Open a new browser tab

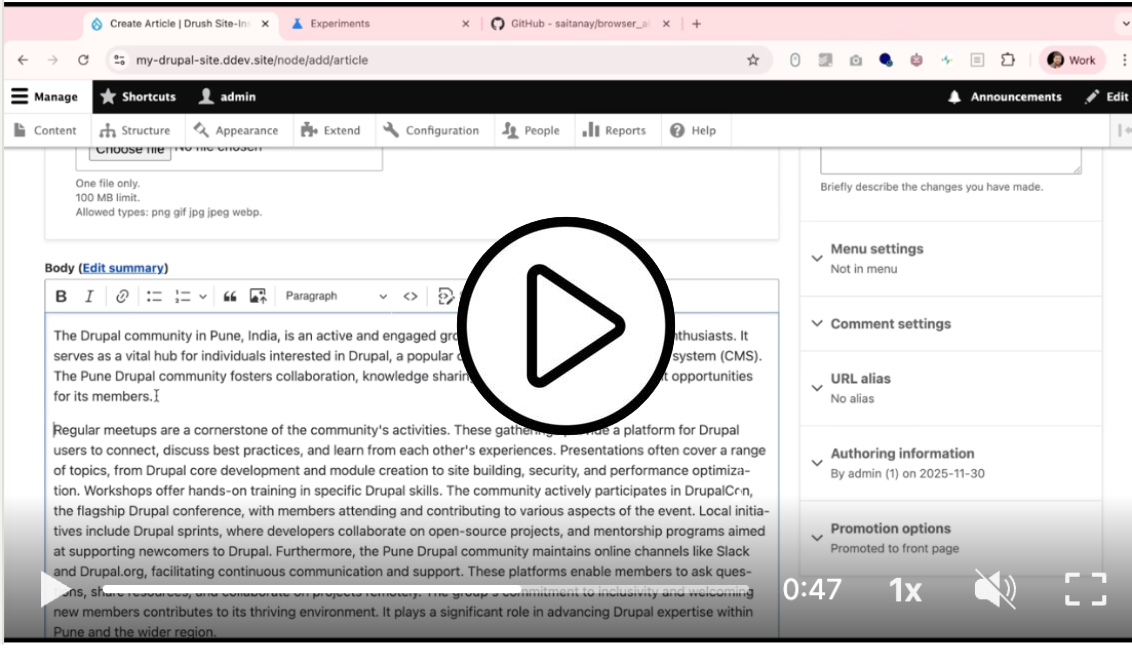[x=697, y=24]
